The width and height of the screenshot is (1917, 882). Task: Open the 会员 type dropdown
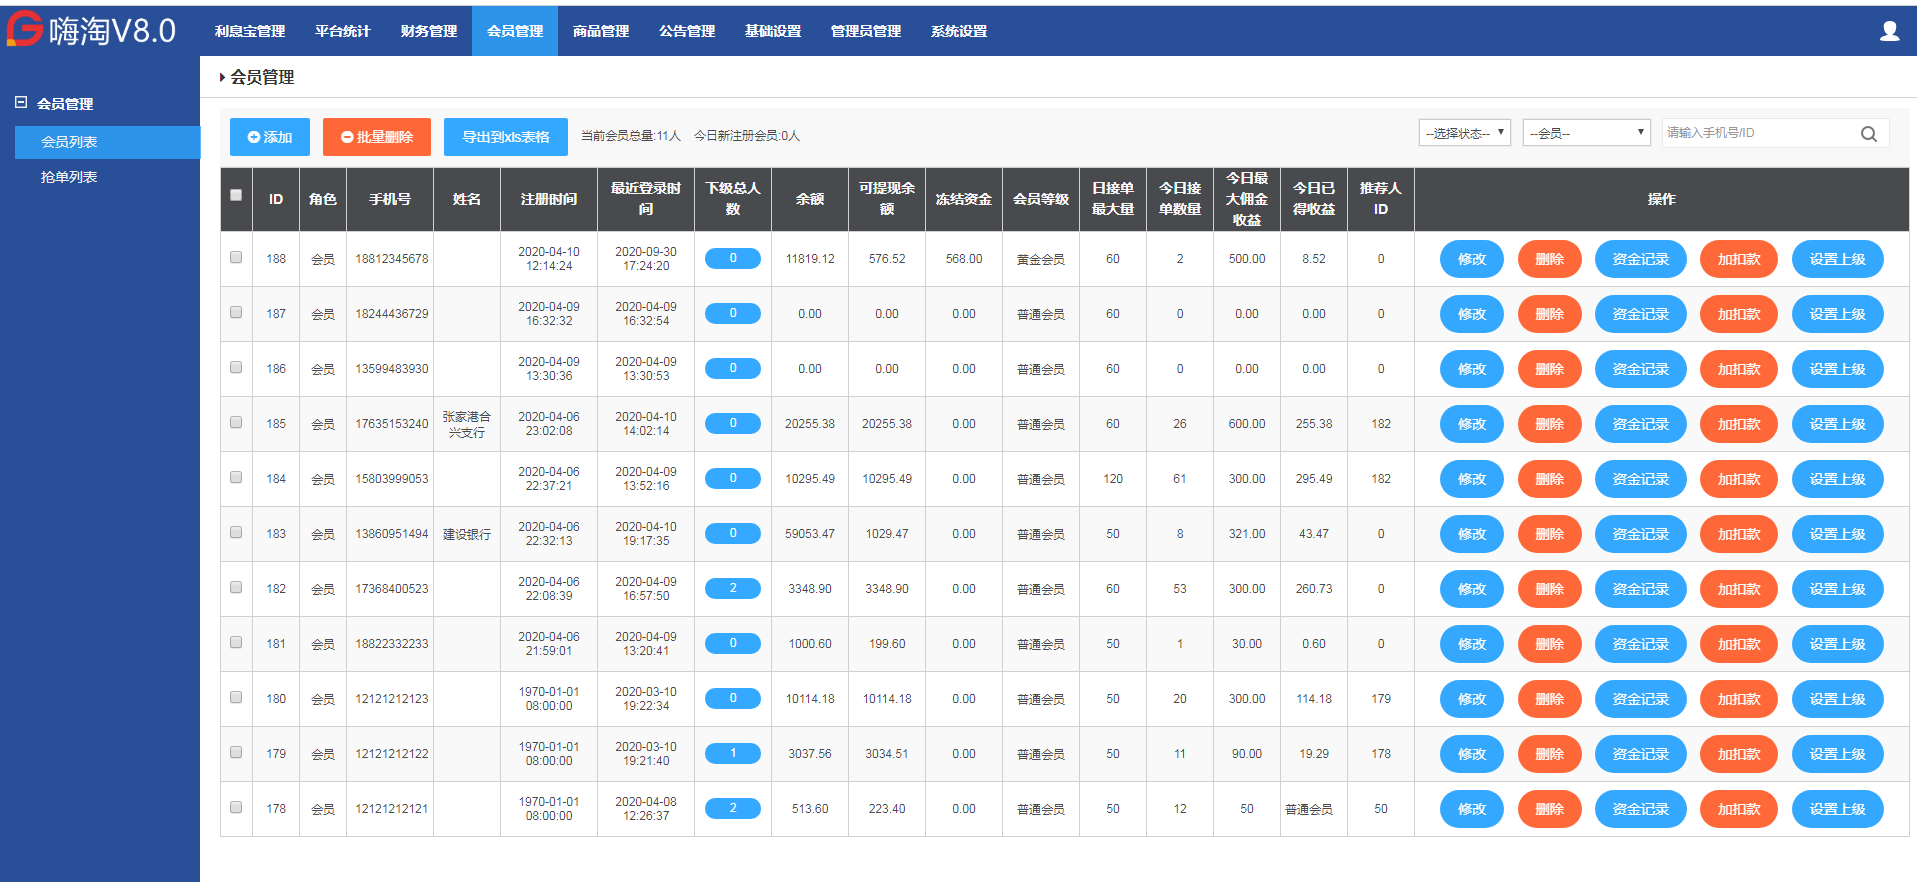coord(1585,133)
